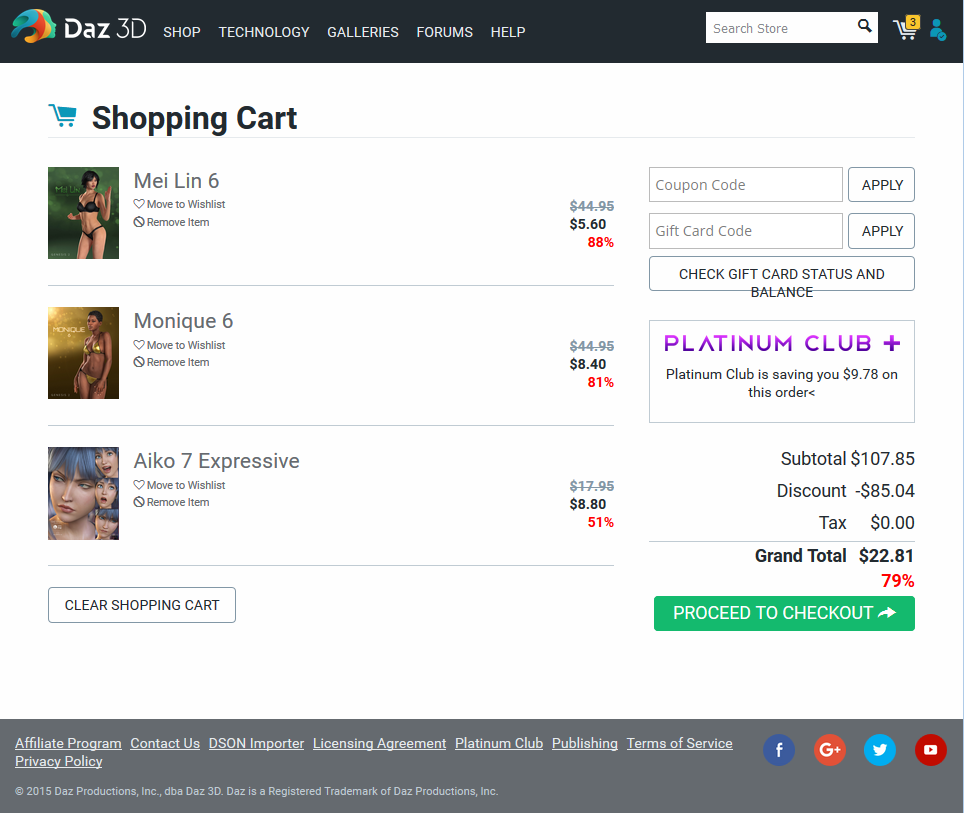This screenshot has width=964, height=813.
Task: Open the user account icon
Action: click(x=937, y=30)
